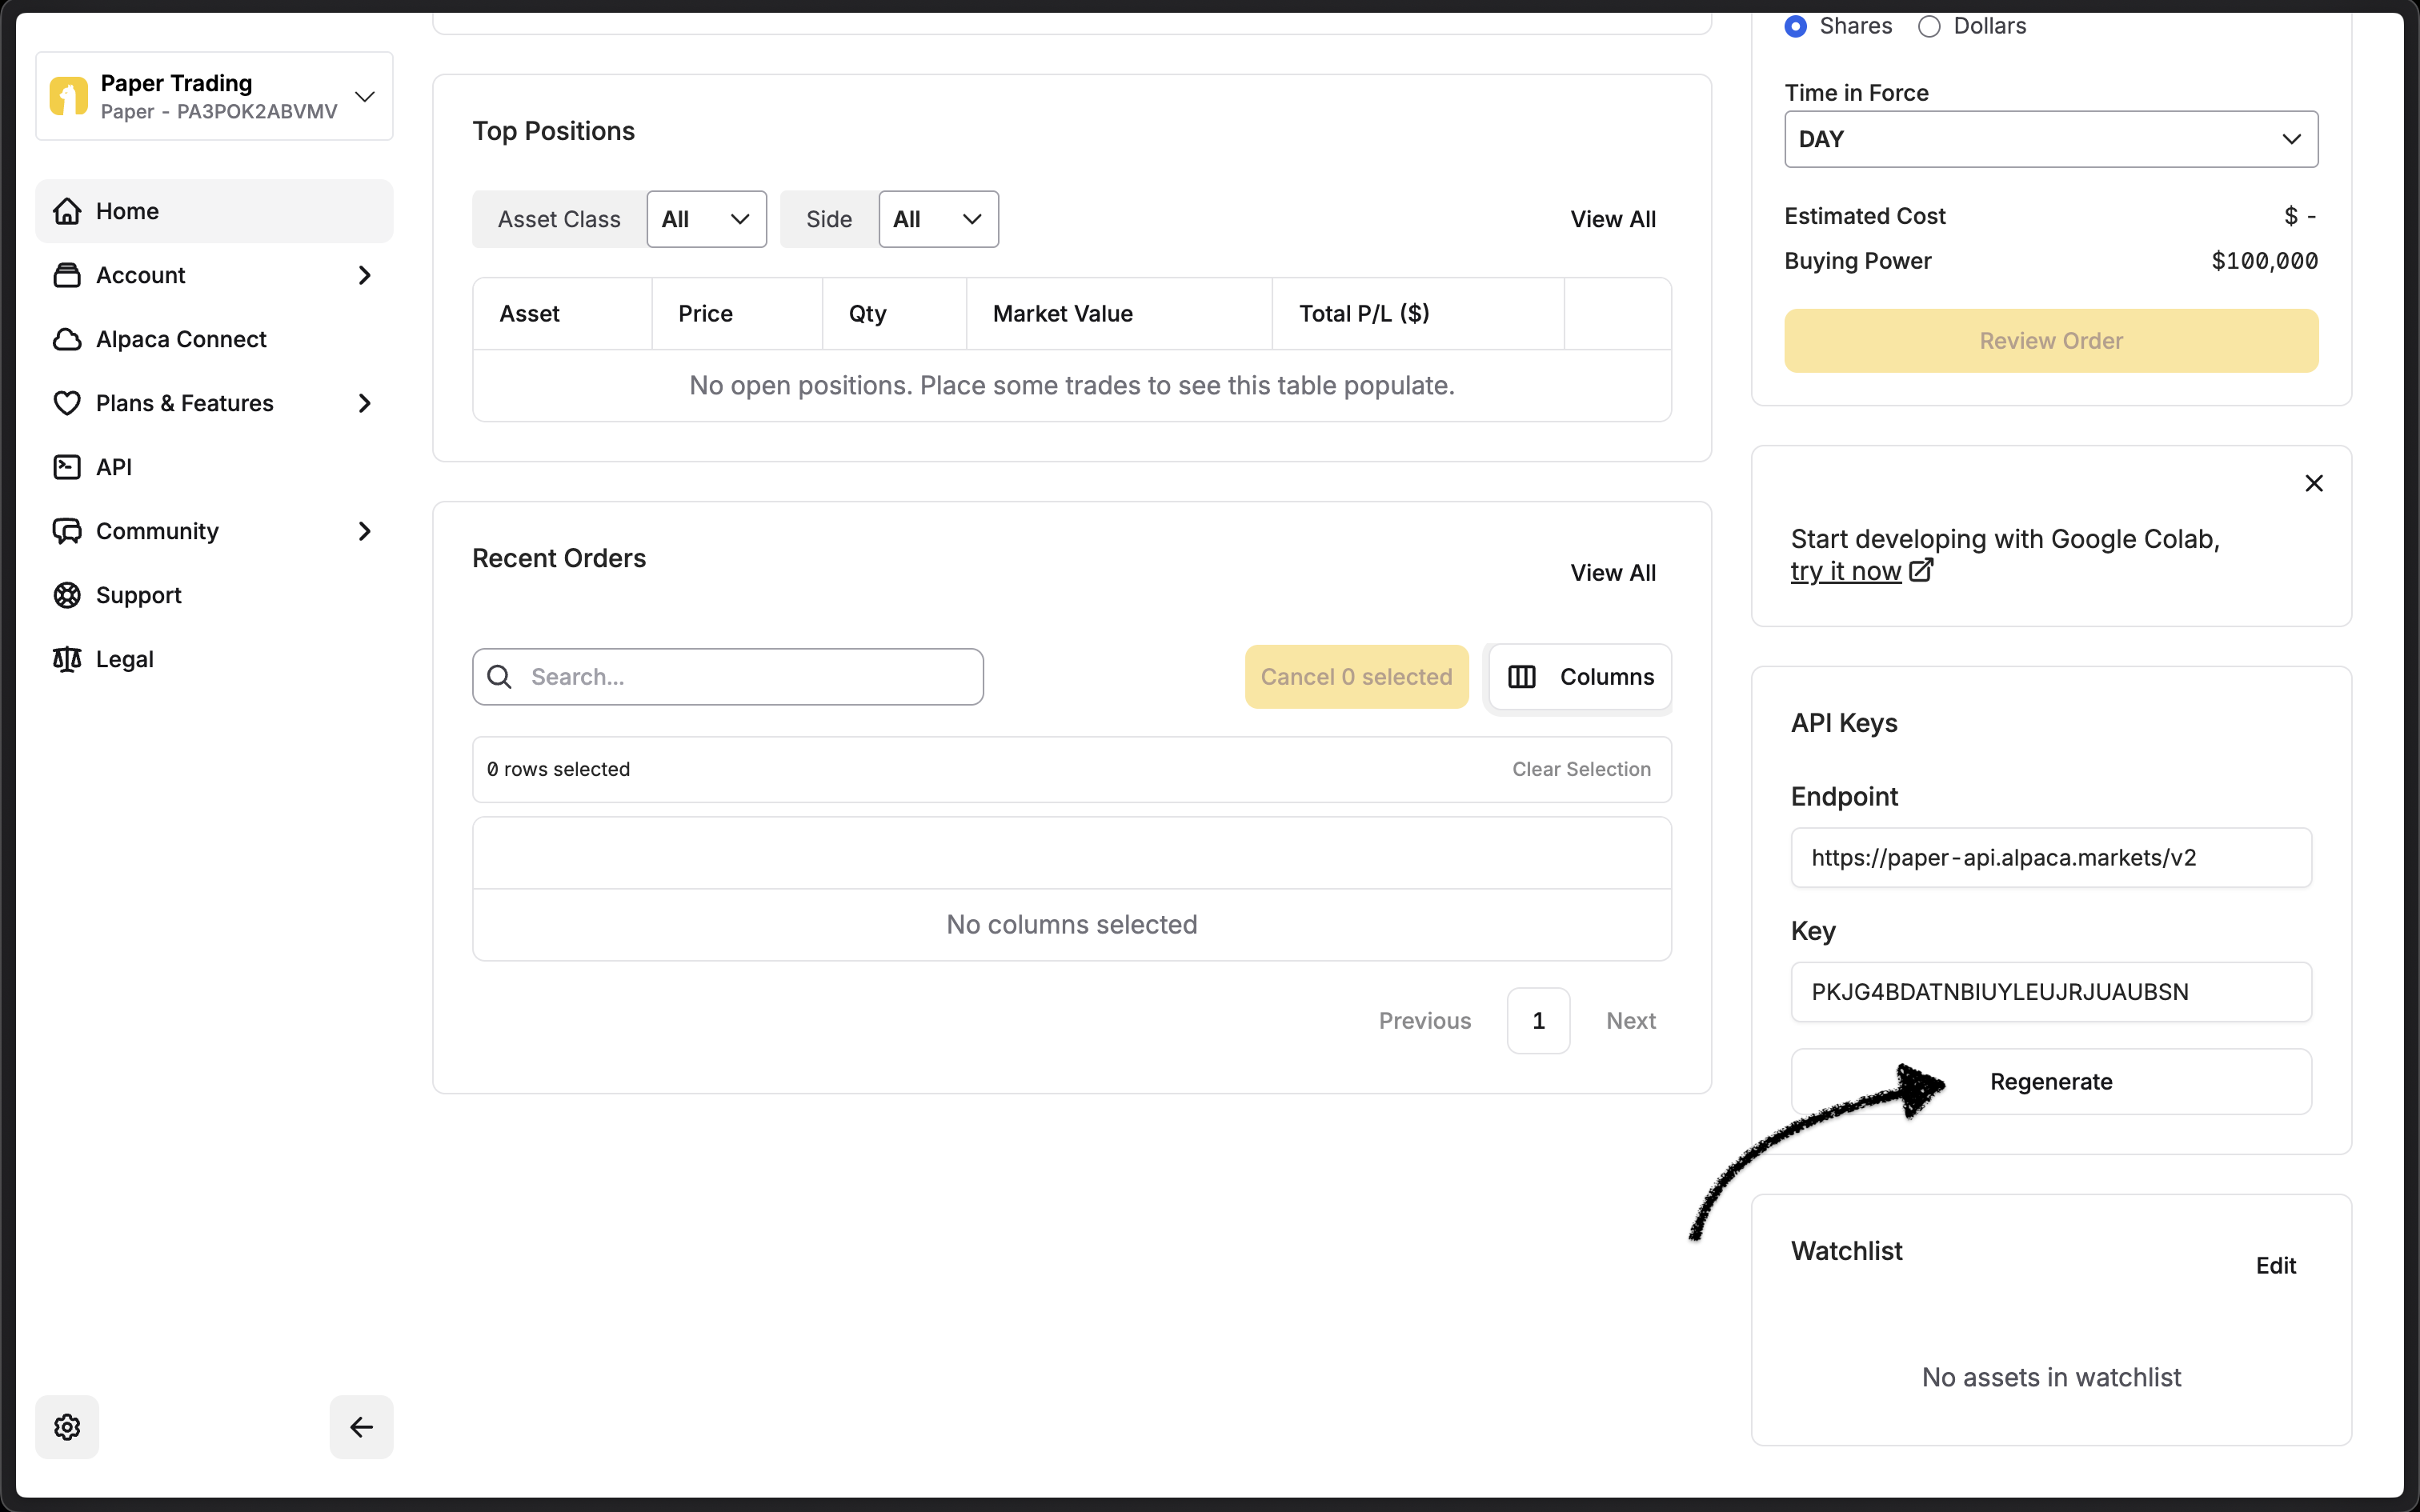The width and height of the screenshot is (2420, 1512).
Task: Open the Time in Force dropdown
Action: [x=2050, y=139]
